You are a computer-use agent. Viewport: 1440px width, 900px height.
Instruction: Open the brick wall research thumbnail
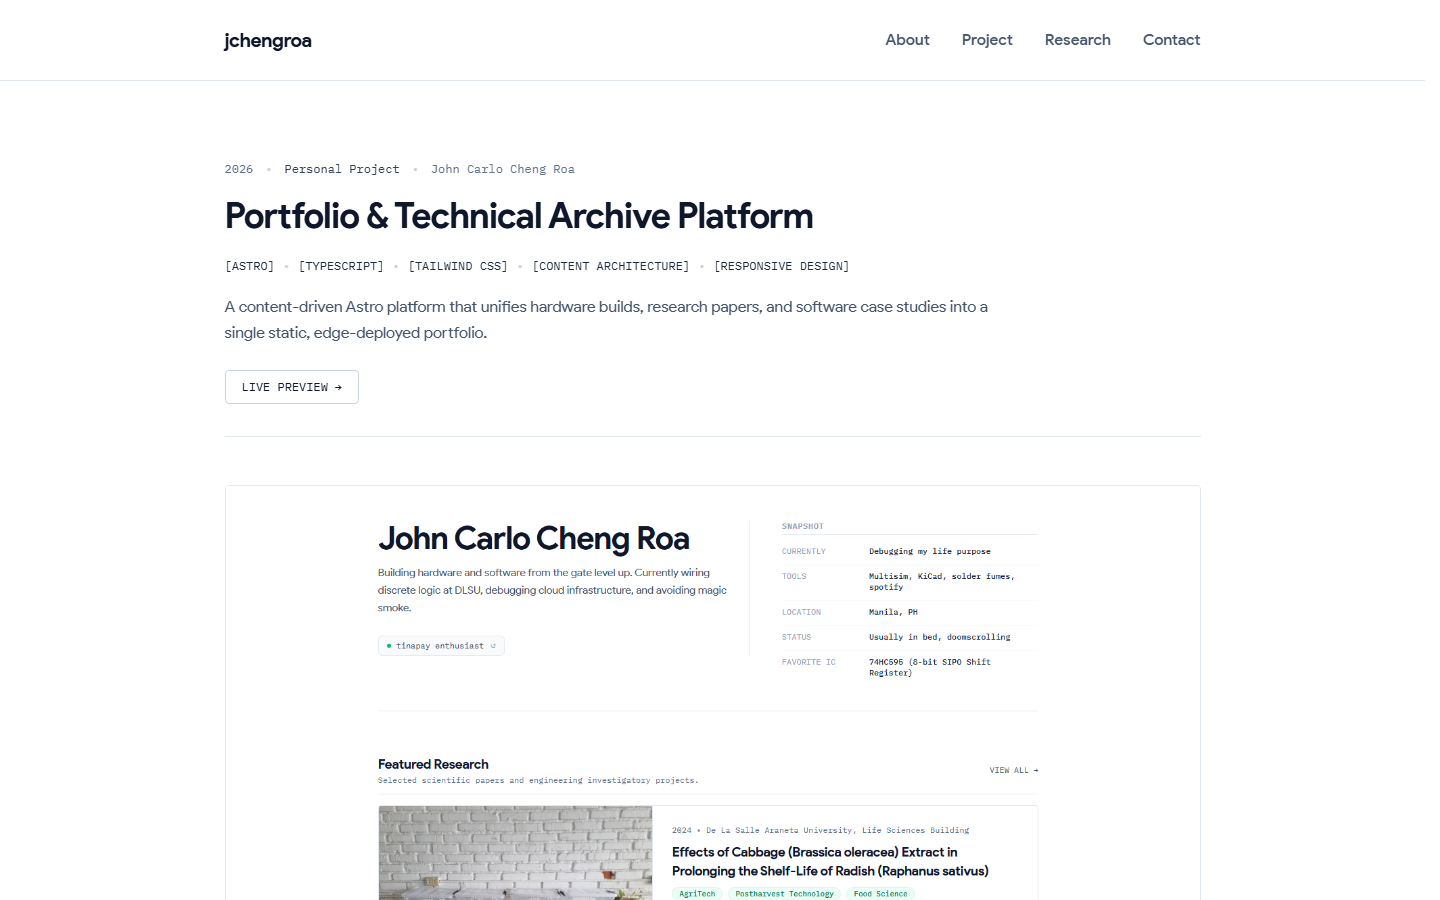tap(515, 853)
